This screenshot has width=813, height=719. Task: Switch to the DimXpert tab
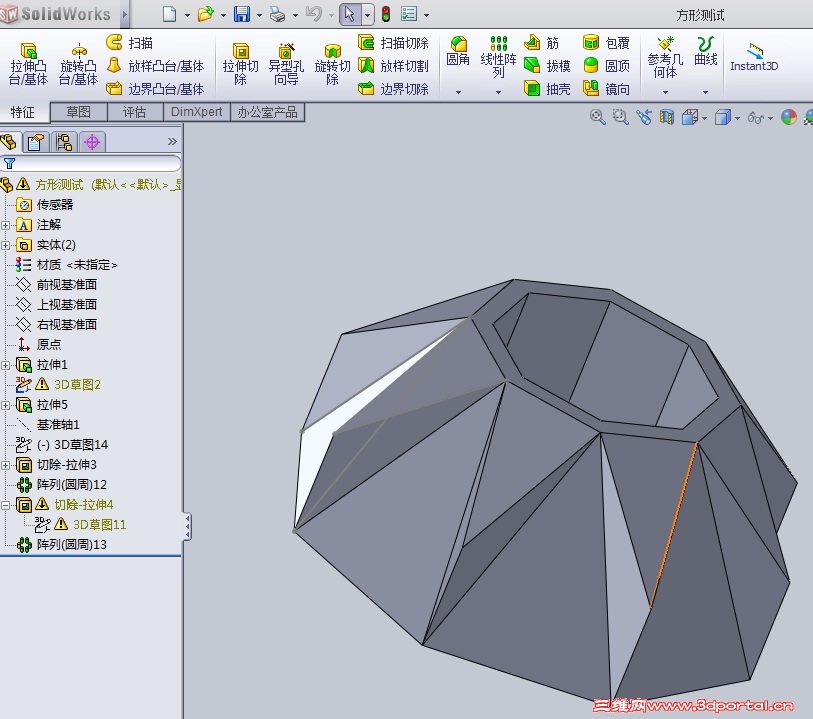point(197,111)
